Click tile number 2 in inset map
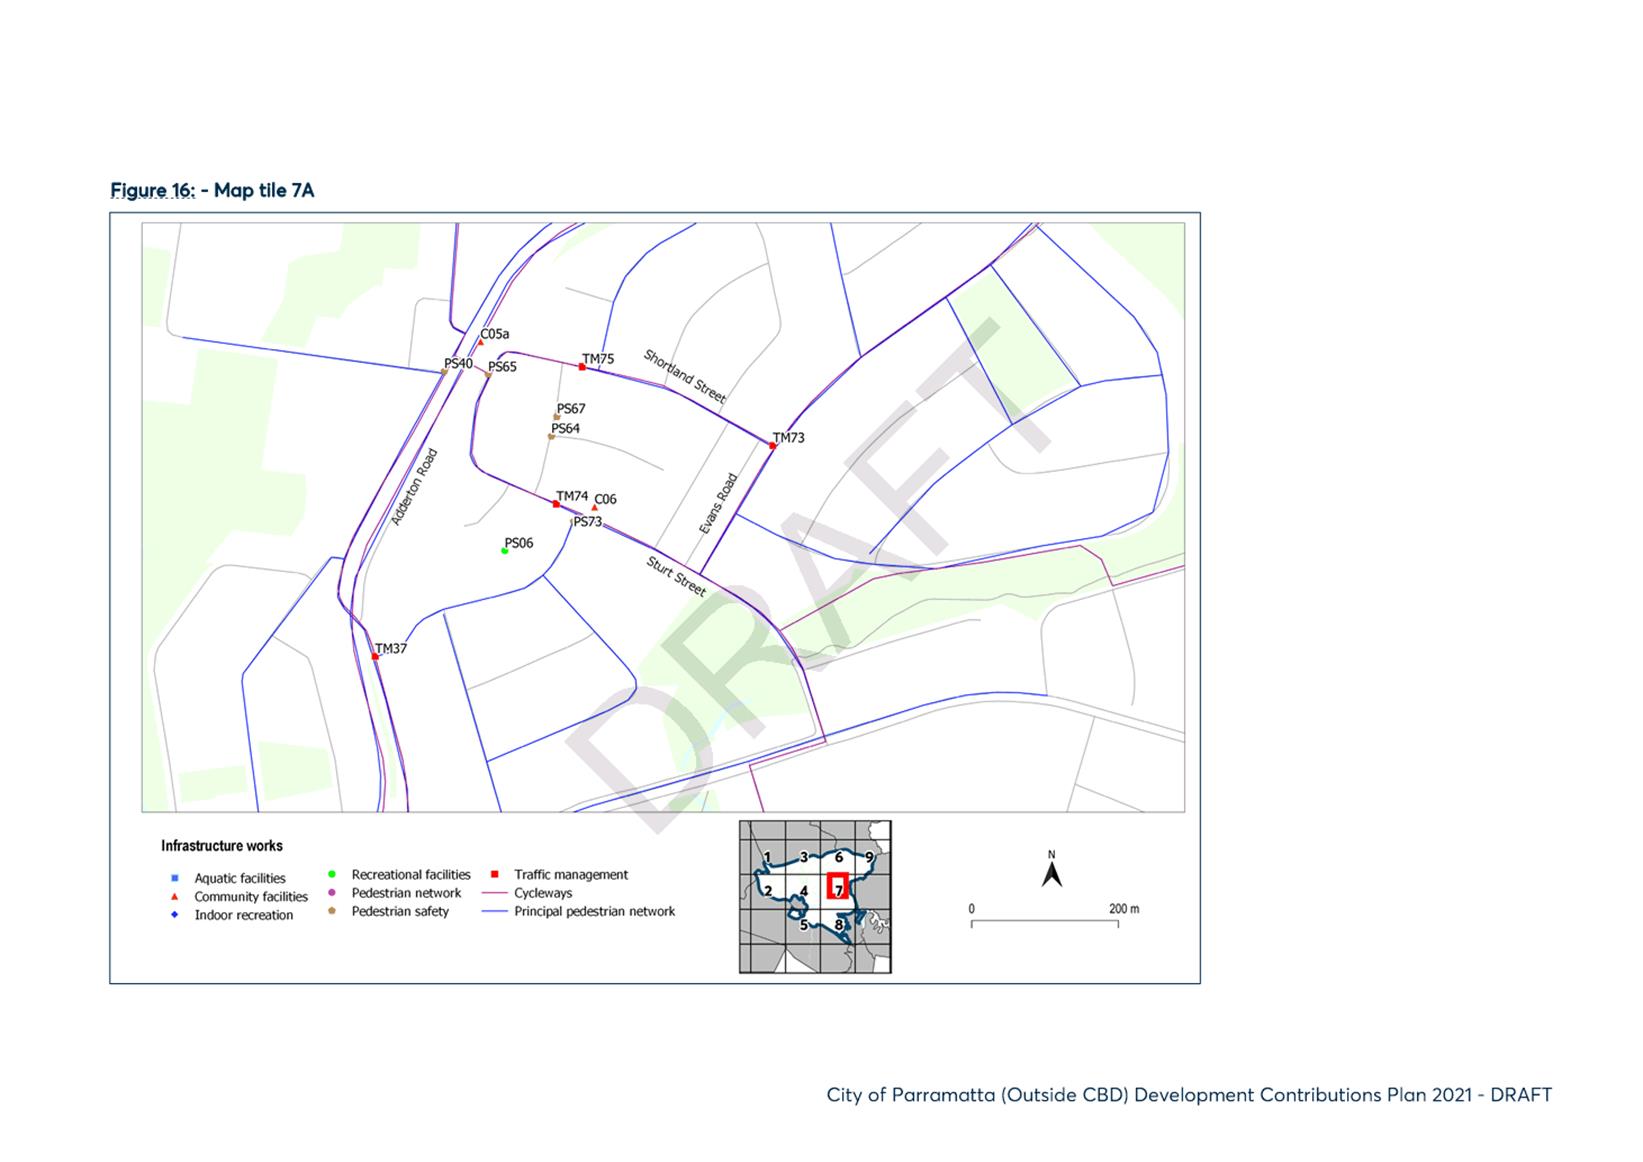The height and width of the screenshot is (1162, 1643). coord(768,891)
